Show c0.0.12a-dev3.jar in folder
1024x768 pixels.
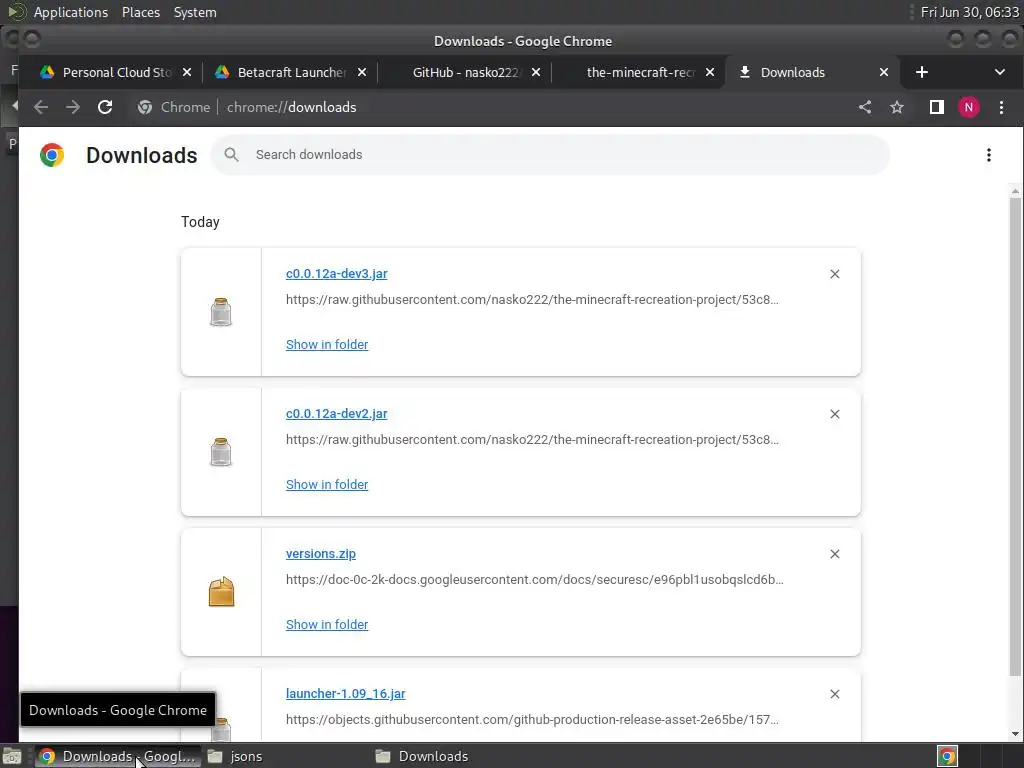coord(327,344)
